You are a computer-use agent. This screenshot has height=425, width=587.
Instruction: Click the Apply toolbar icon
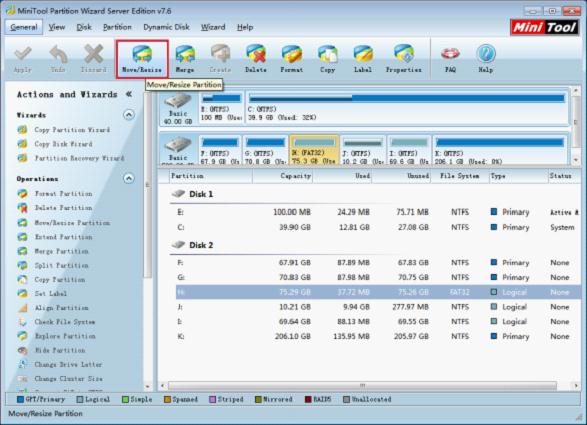(23, 59)
